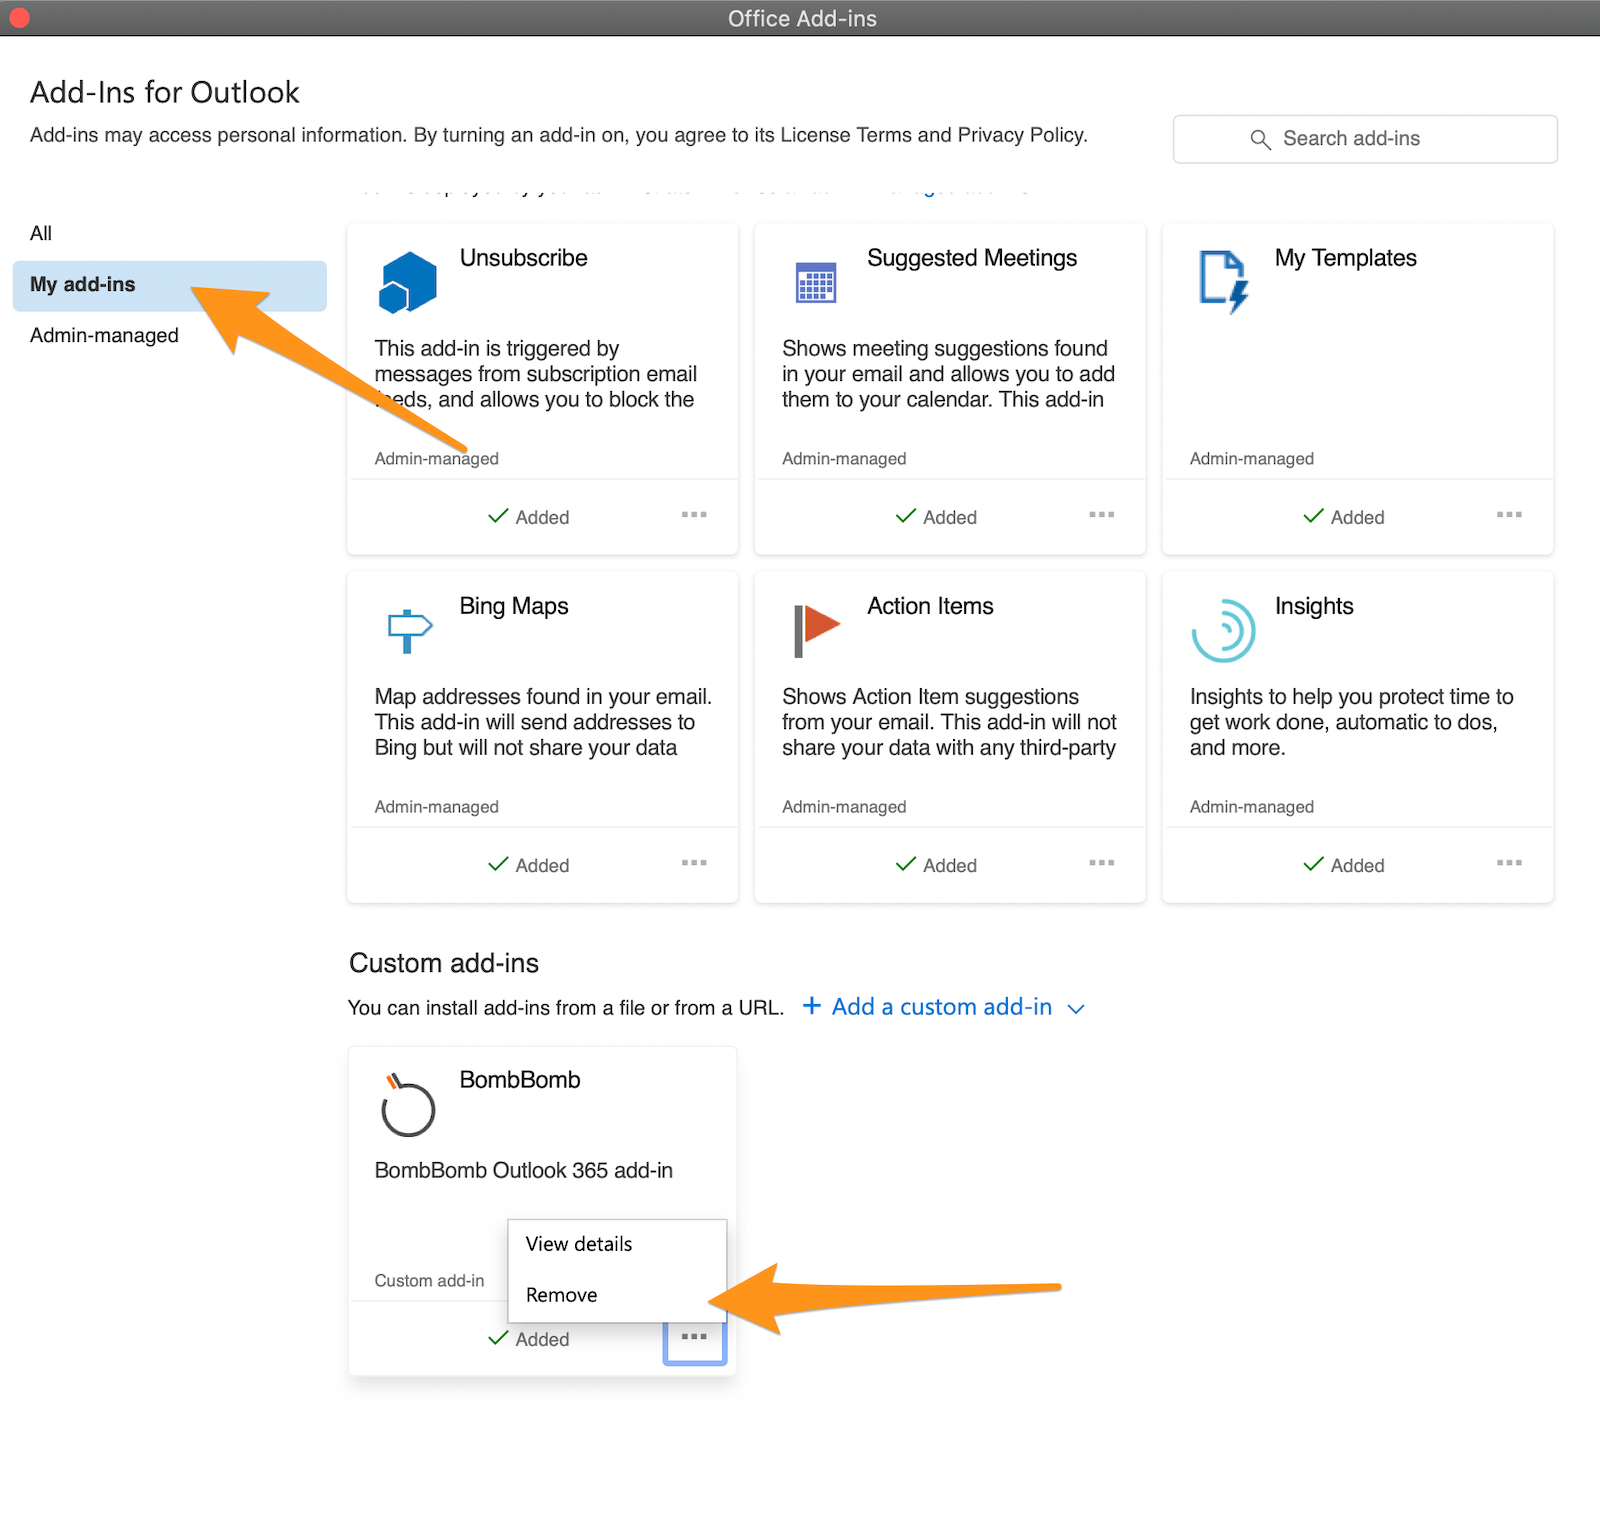Viewport: 1600px width, 1515px height.
Task: Click the Suggested Meetings calendar icon
Action: pyautogui.click(x=816, y=282)
